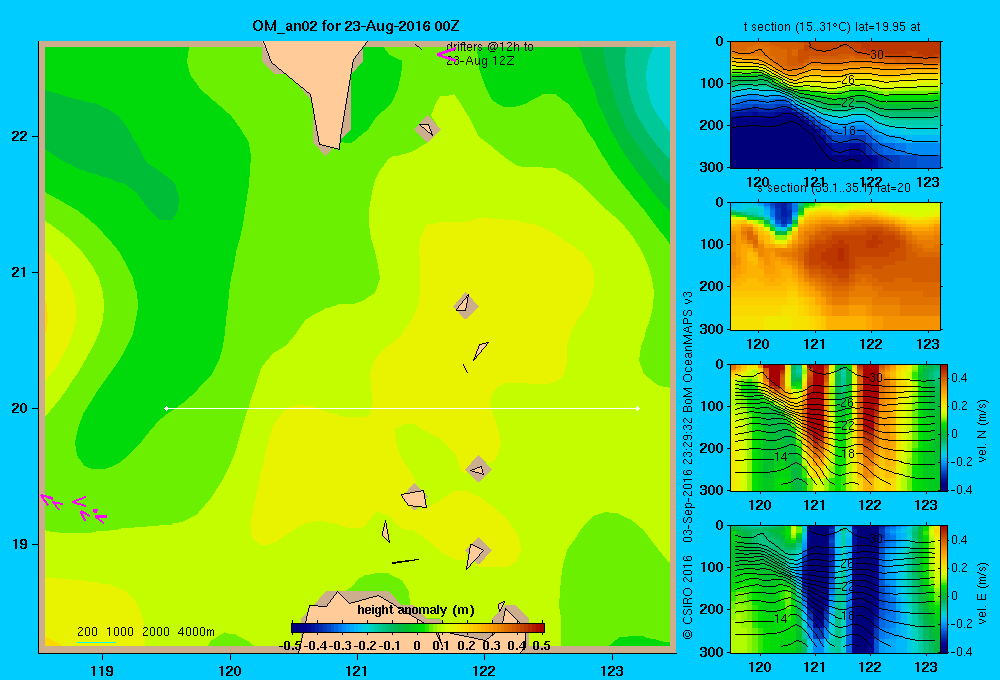The image size is (1000, 680).
Task: Click longitude label "119" under the main map
Action: click(102, 670)
